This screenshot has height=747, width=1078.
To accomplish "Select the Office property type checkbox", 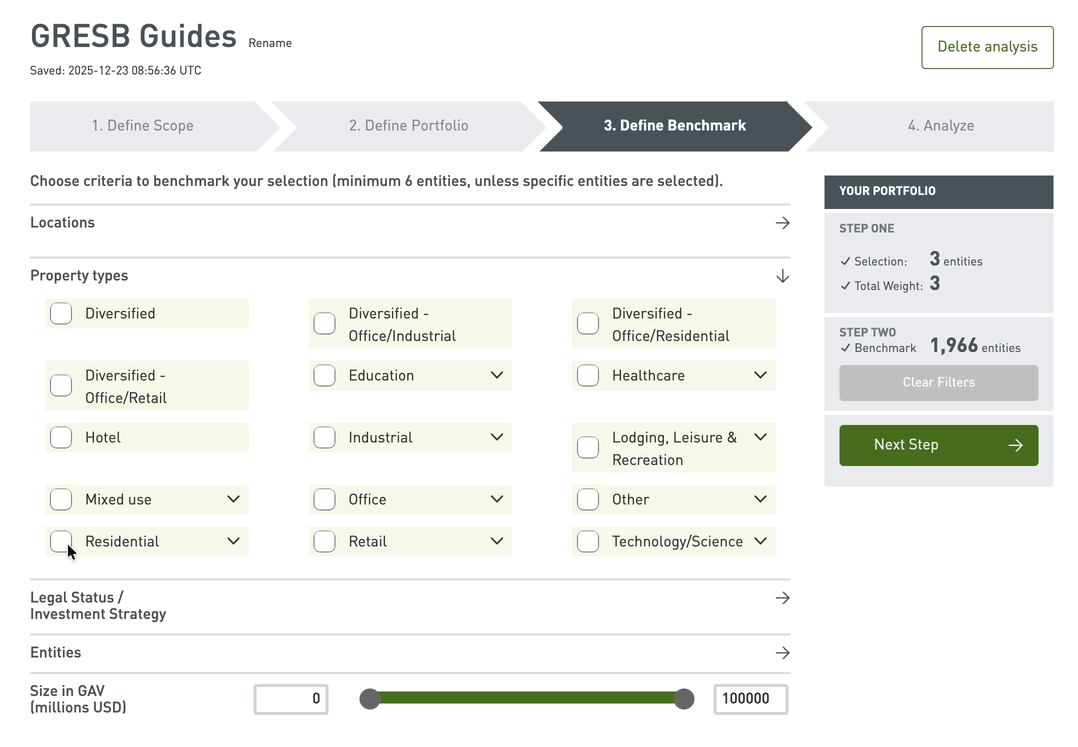I will (324, 499).
